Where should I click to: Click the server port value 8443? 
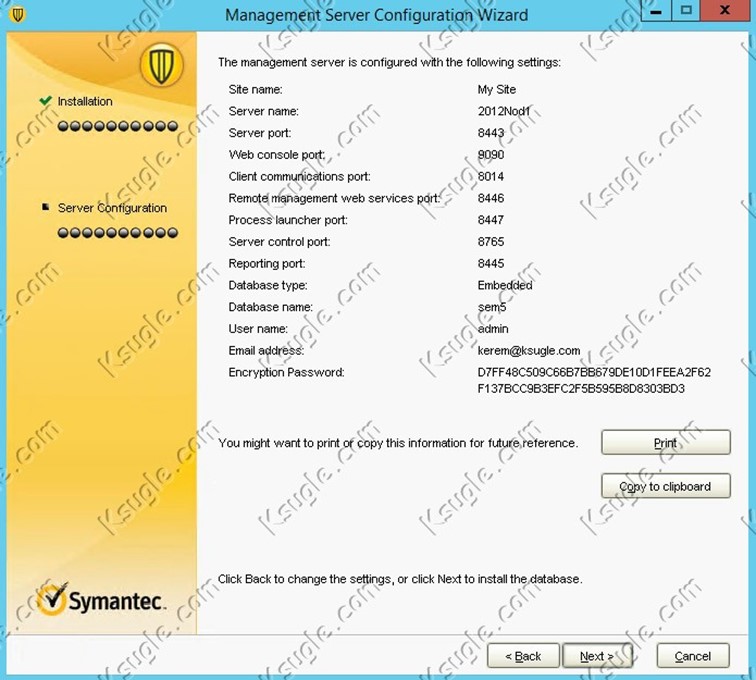tap(491, 133)
